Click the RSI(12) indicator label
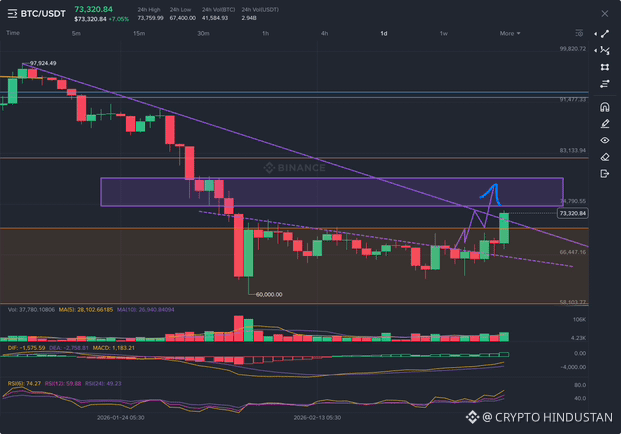Screen dimensions: 621x434 point(63,383)
